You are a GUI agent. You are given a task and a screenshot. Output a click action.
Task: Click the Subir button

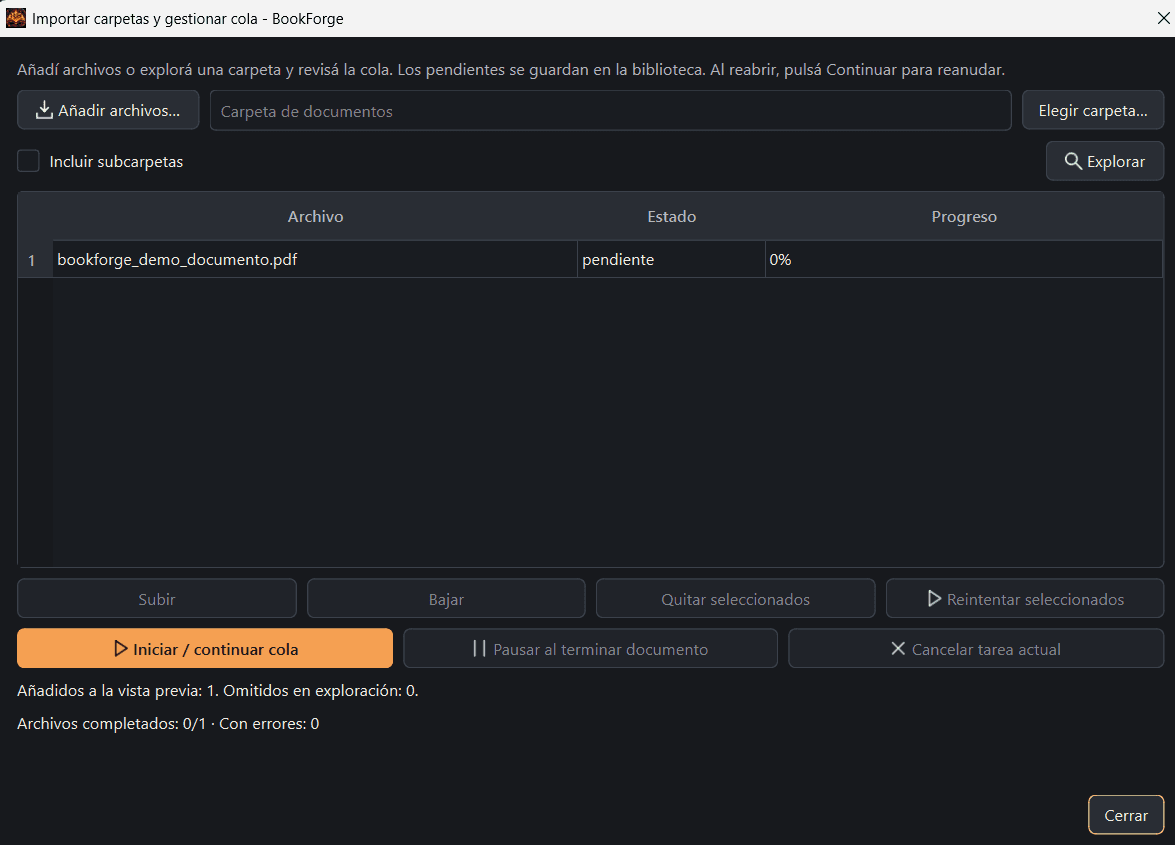coord(157,599)
